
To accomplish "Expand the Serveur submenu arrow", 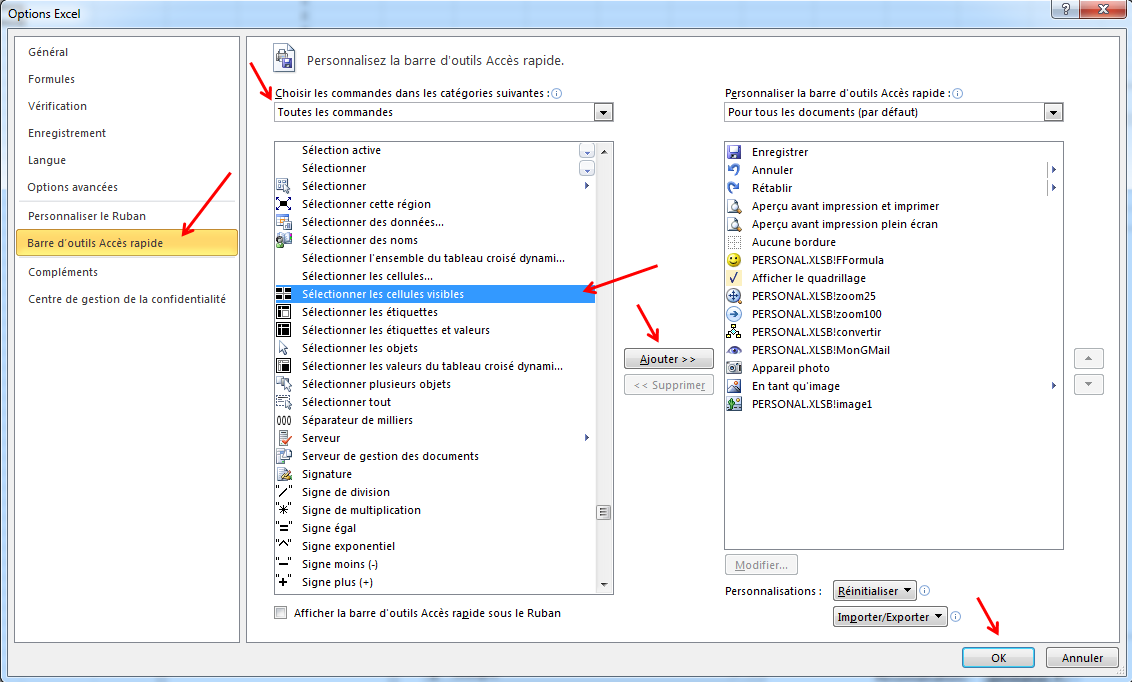I will click(x=587, y=438).
